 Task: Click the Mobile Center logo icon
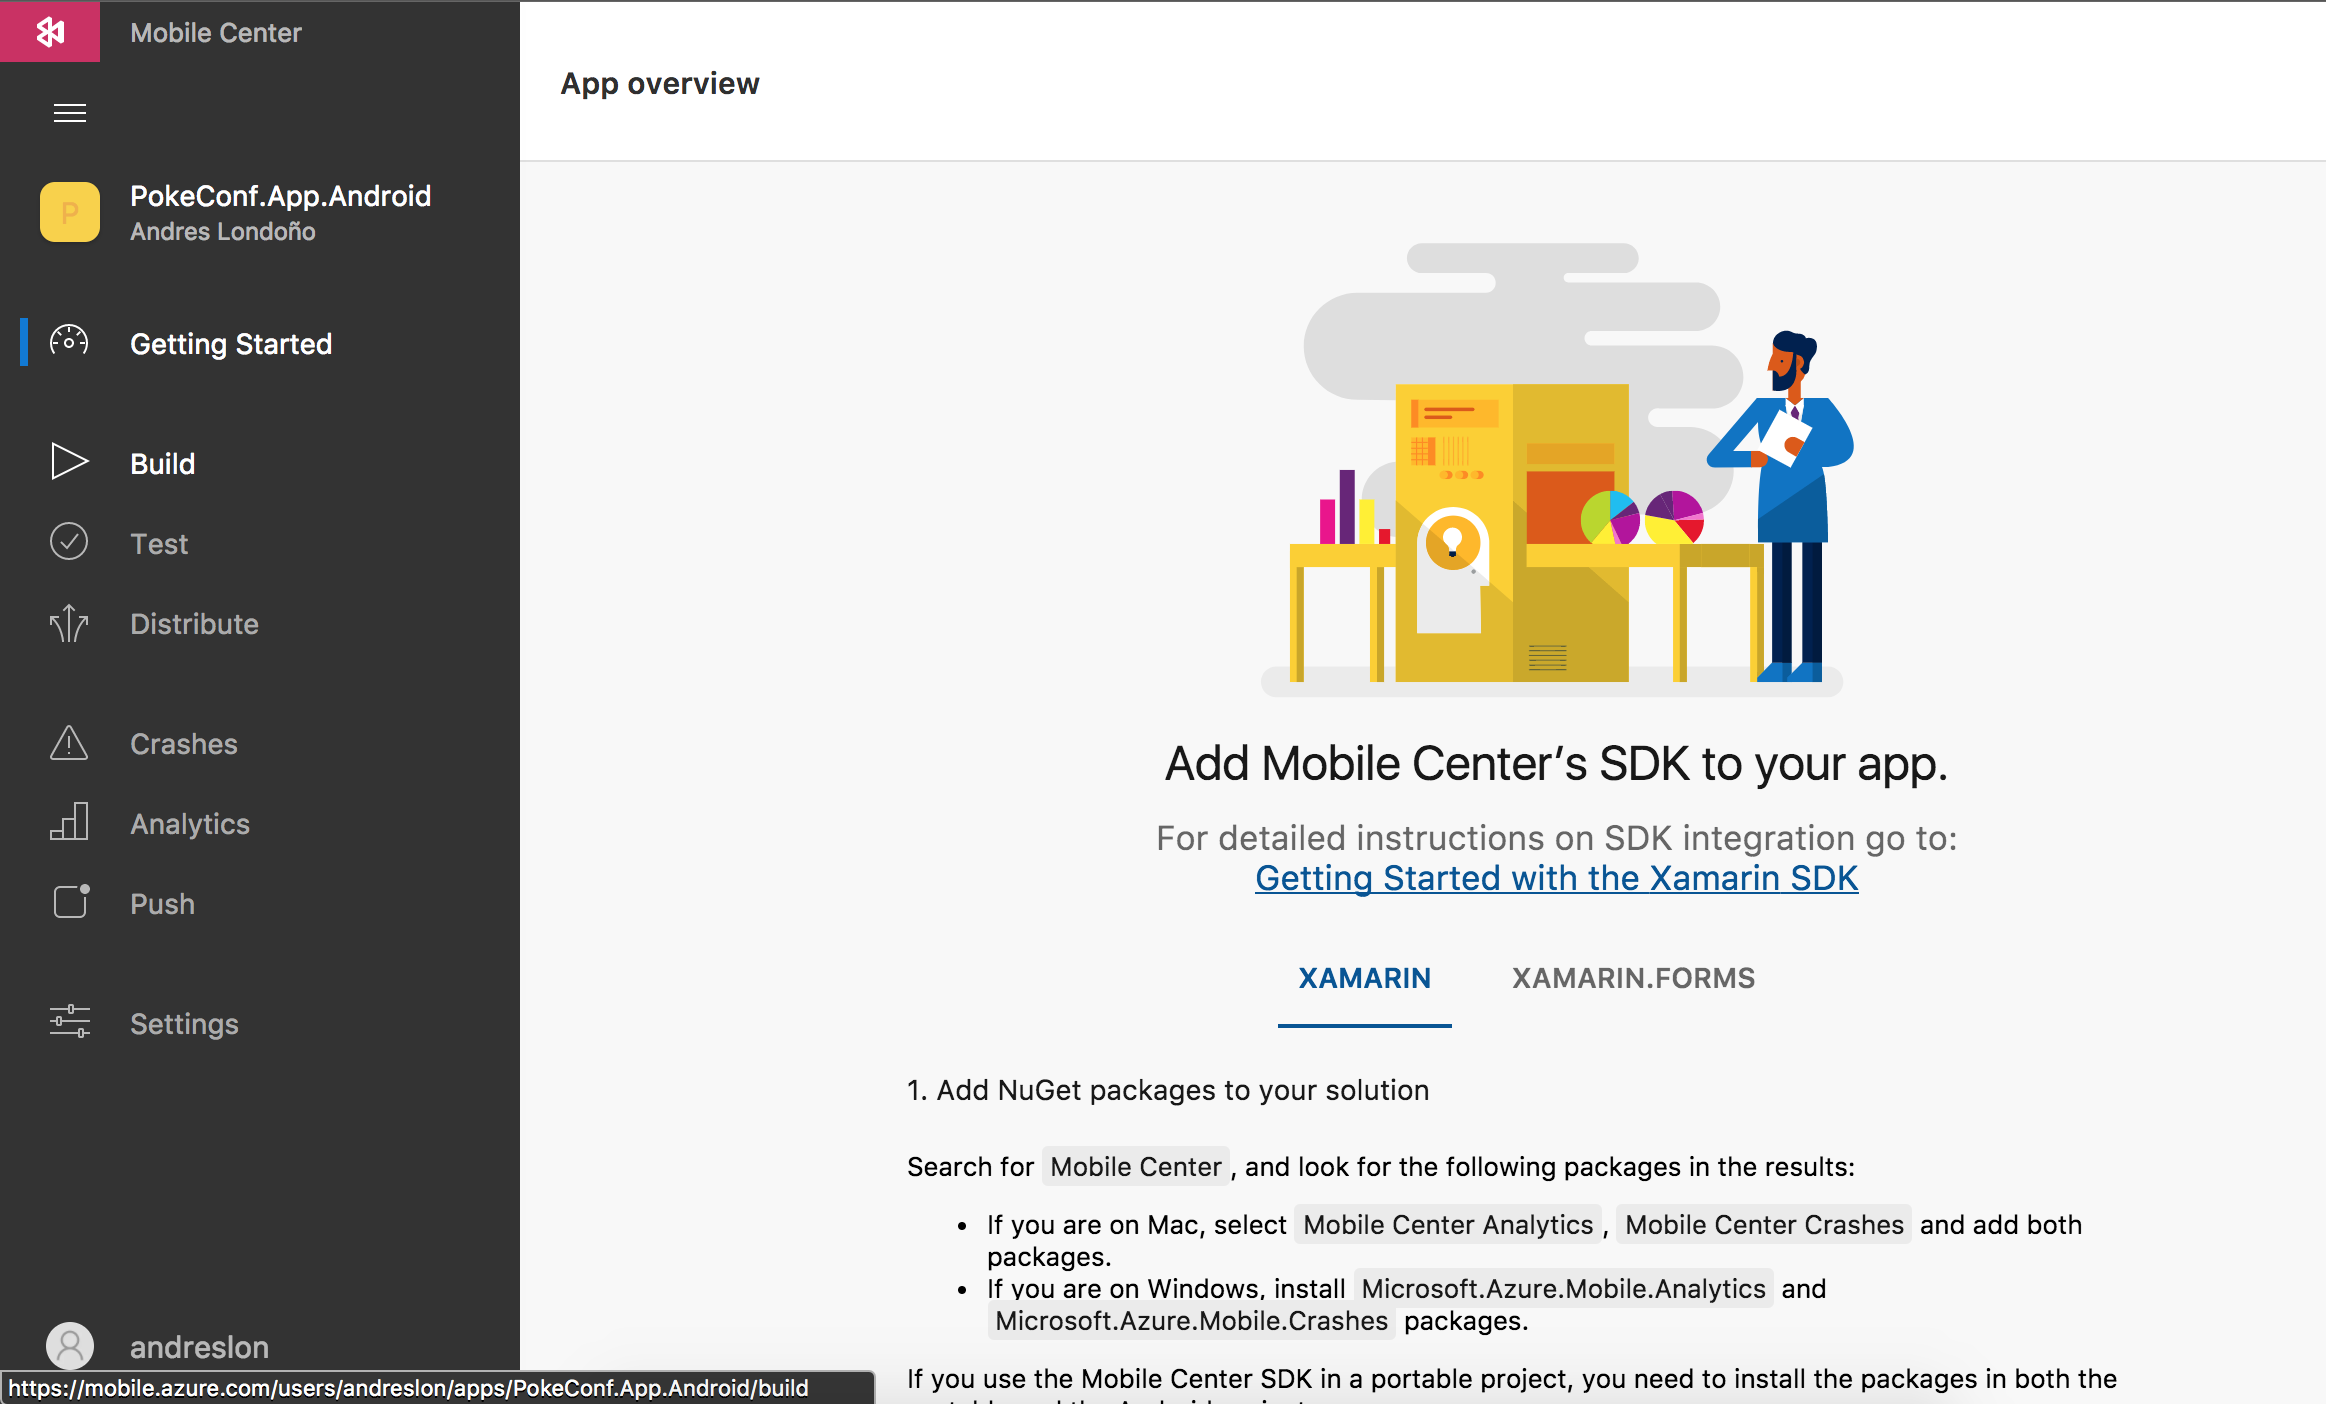pyautogui.click(x=50, y=32)
